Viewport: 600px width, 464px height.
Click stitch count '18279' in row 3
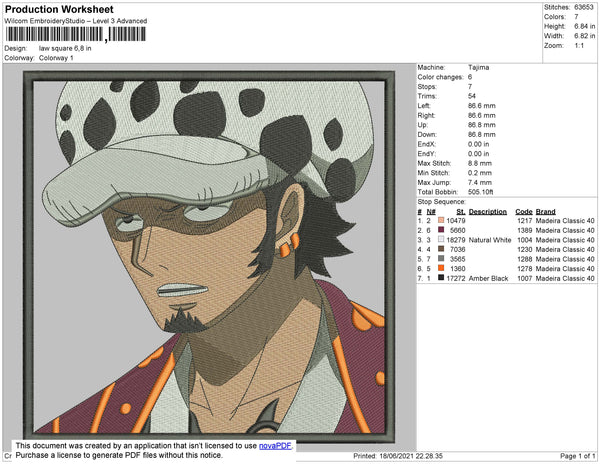pos(456,240)
